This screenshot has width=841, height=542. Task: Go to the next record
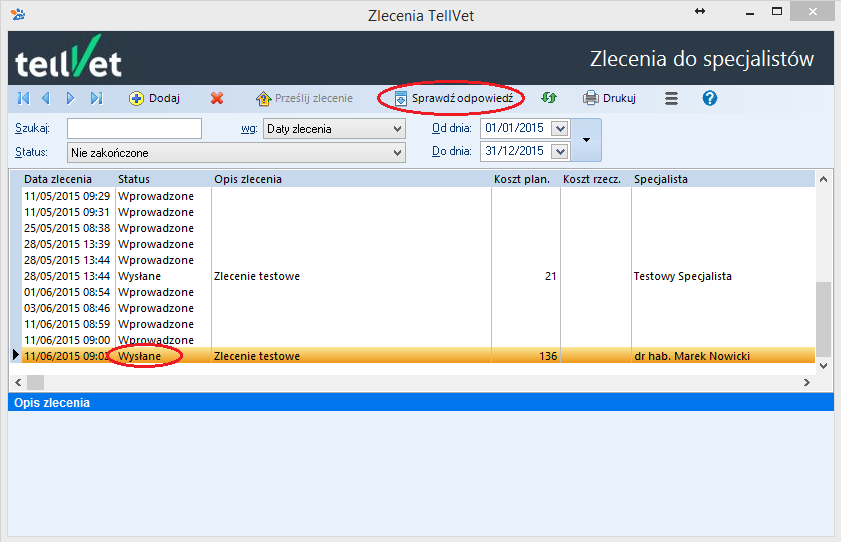click(x=71, y=98)
